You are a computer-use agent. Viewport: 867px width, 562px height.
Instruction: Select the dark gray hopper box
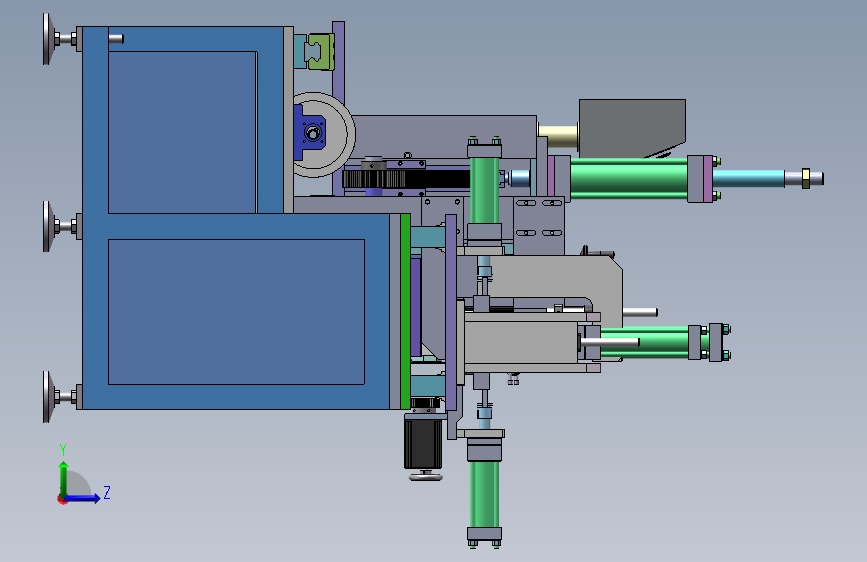pos(633,128)
